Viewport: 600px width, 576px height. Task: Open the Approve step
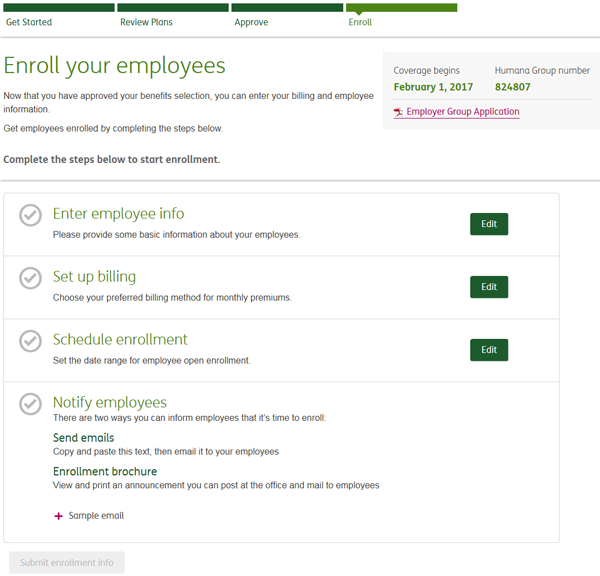click(x=251, y=22)
